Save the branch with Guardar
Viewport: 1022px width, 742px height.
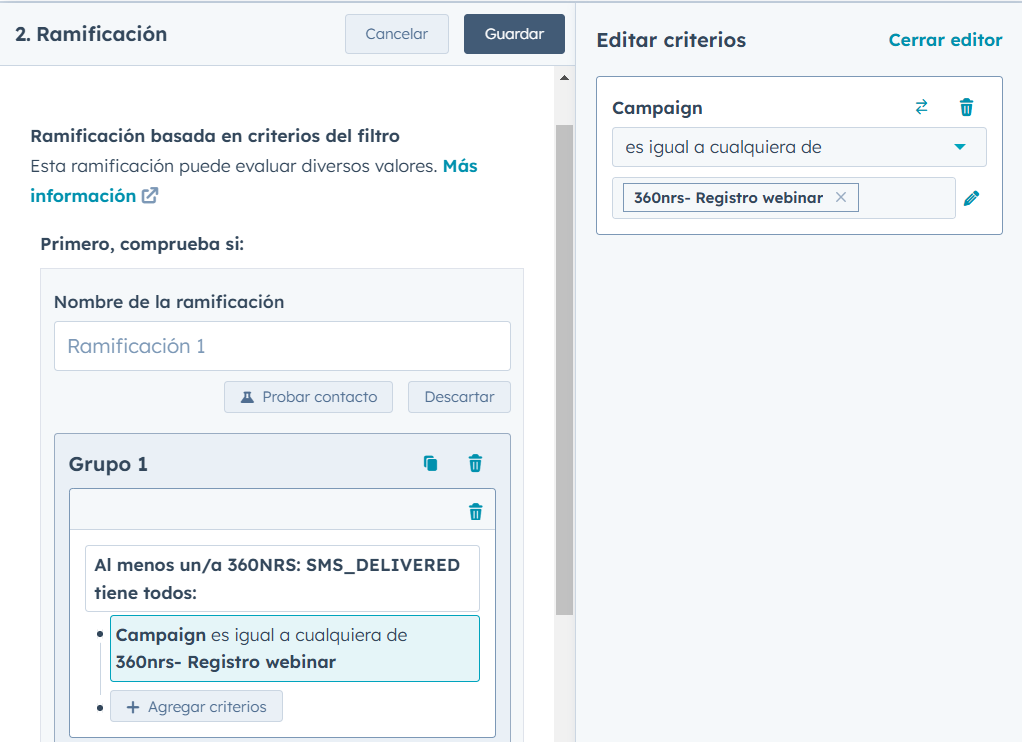[514, 34]
